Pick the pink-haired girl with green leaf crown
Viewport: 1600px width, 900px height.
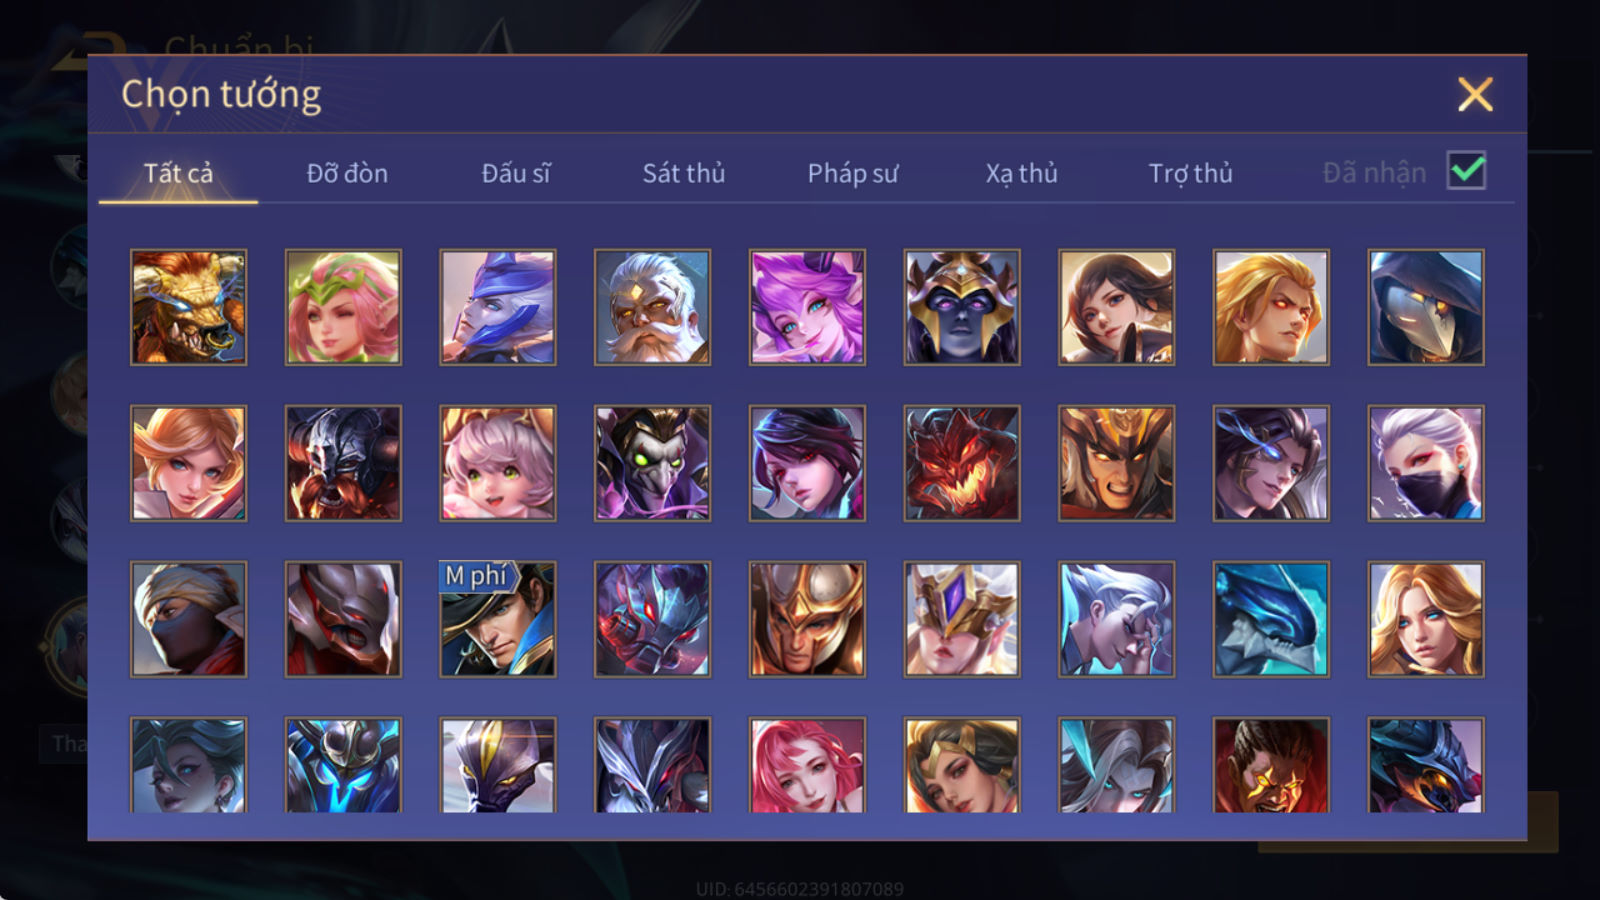click(343, 307)
